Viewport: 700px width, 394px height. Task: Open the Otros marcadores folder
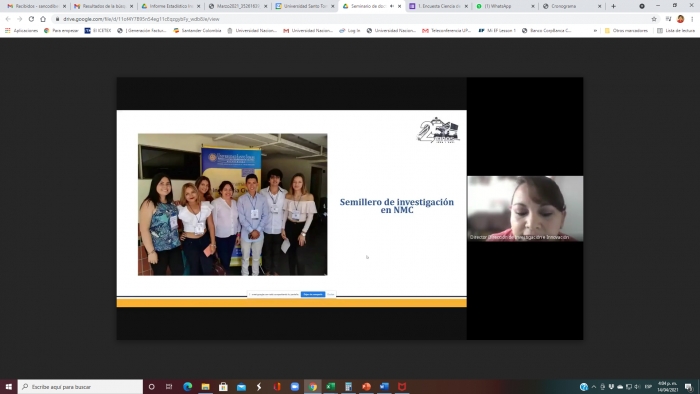coord(626,31)
